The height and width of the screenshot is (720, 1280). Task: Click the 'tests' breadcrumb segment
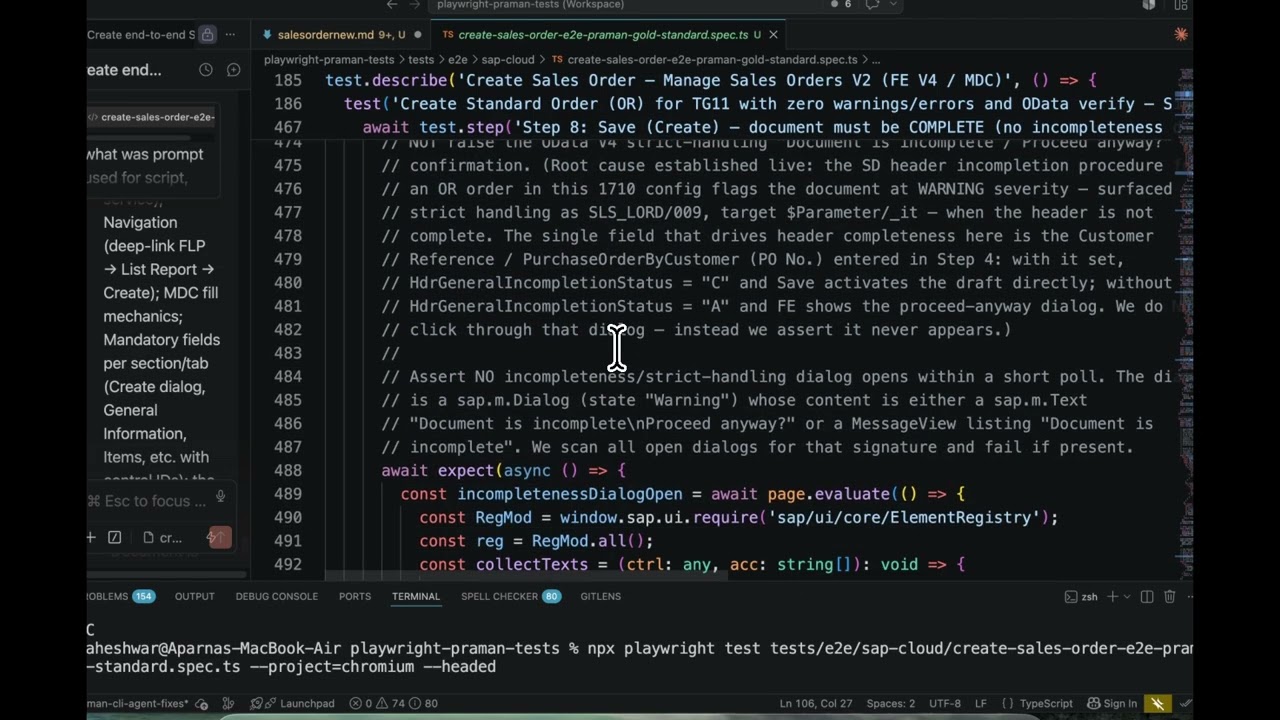click(x=421, y=60)
